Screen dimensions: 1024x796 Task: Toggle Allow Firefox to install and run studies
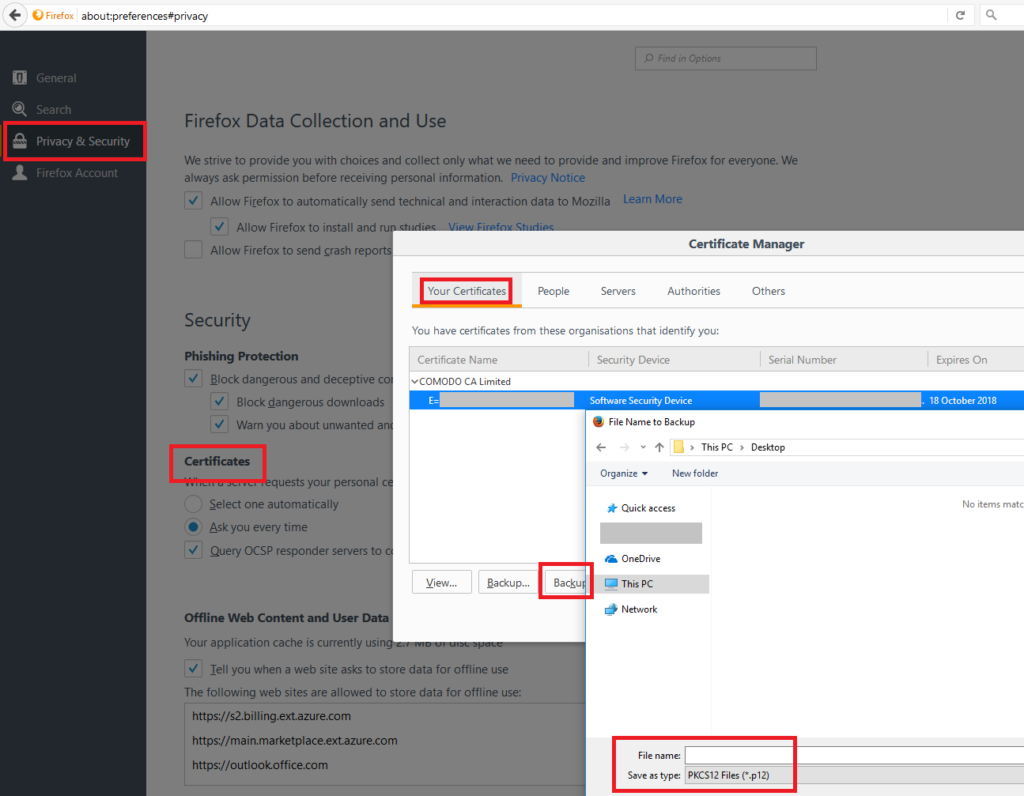[219, 227]
